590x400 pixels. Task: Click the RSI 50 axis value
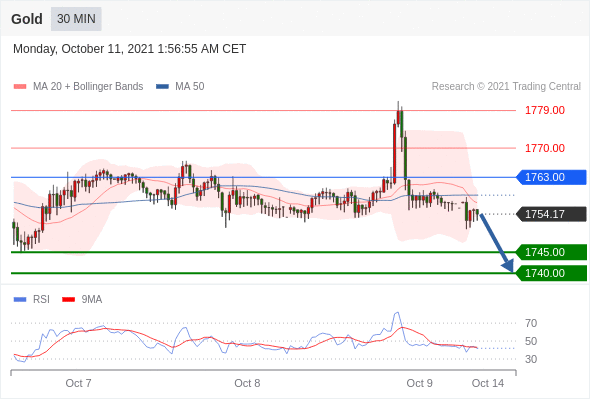click(531, 341)
